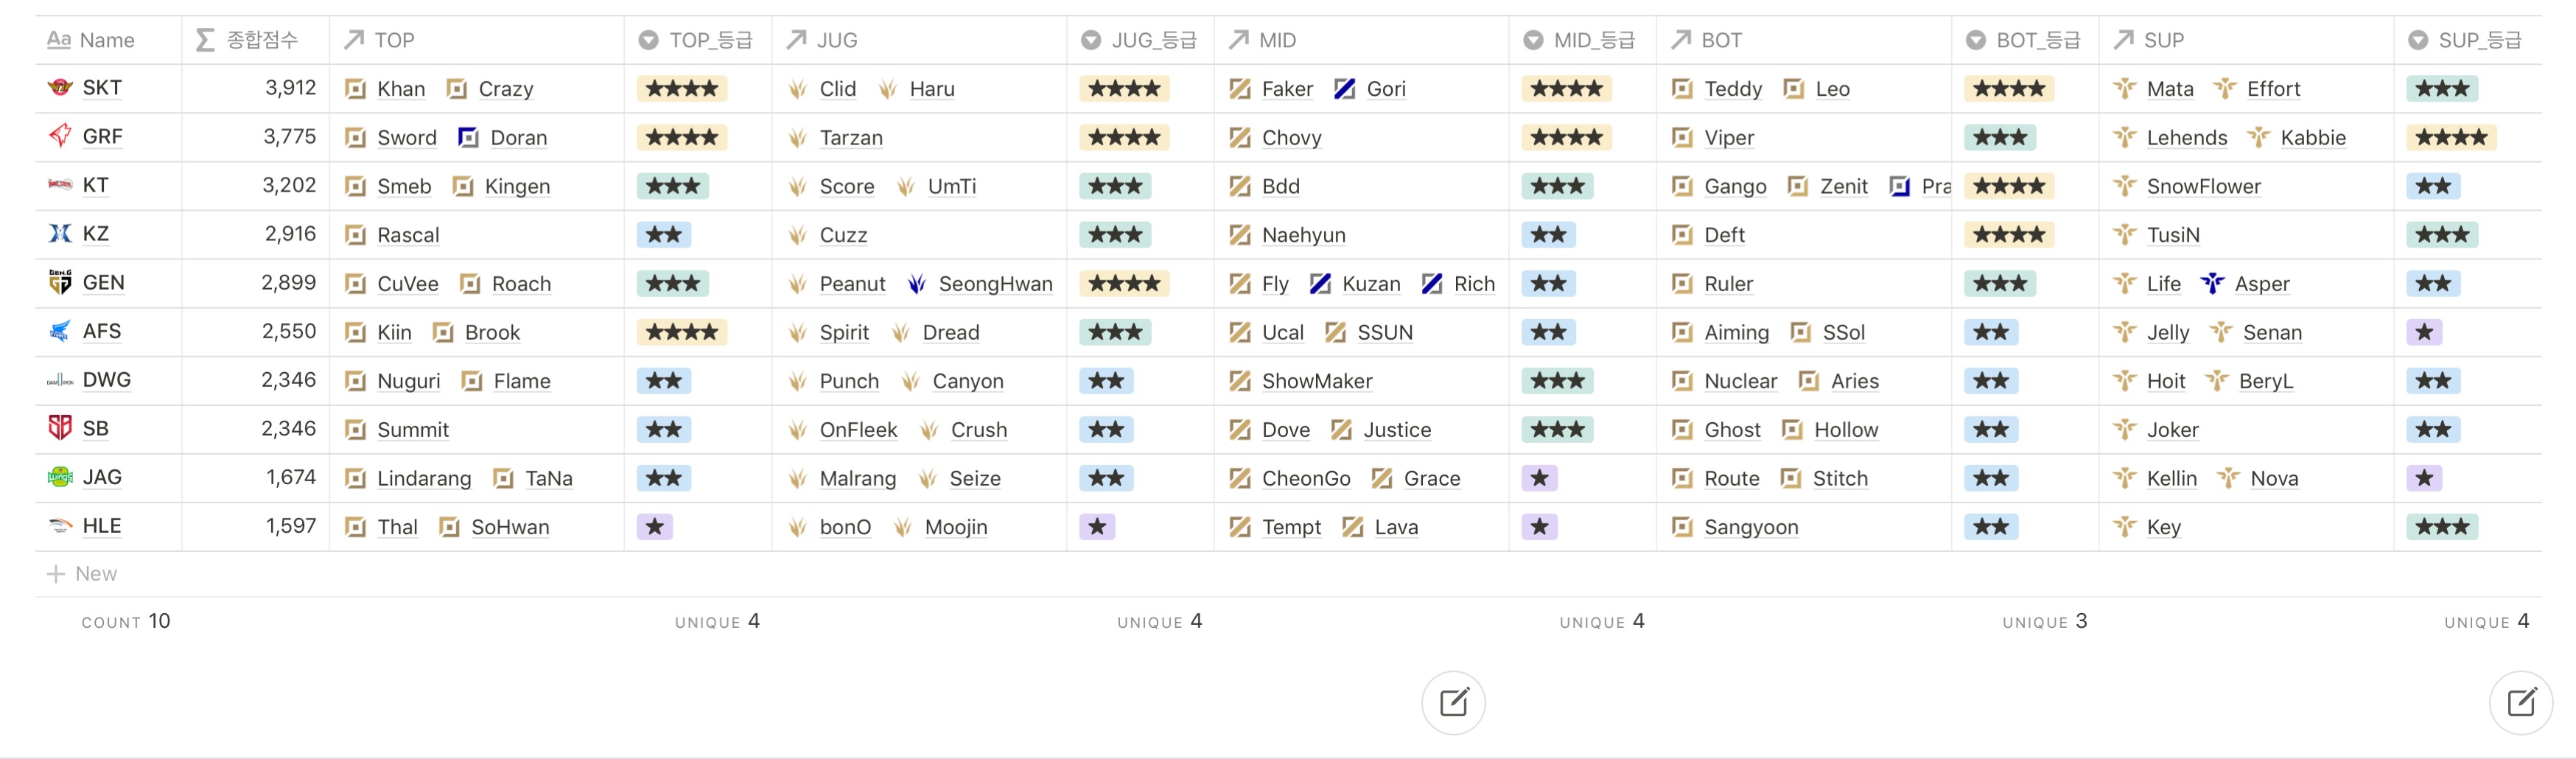The height and width of the screenshot is (759, 2576).
Task: Click SKT's total score cell 3,912
Action: pyautogui.click(x=290, y=88)
